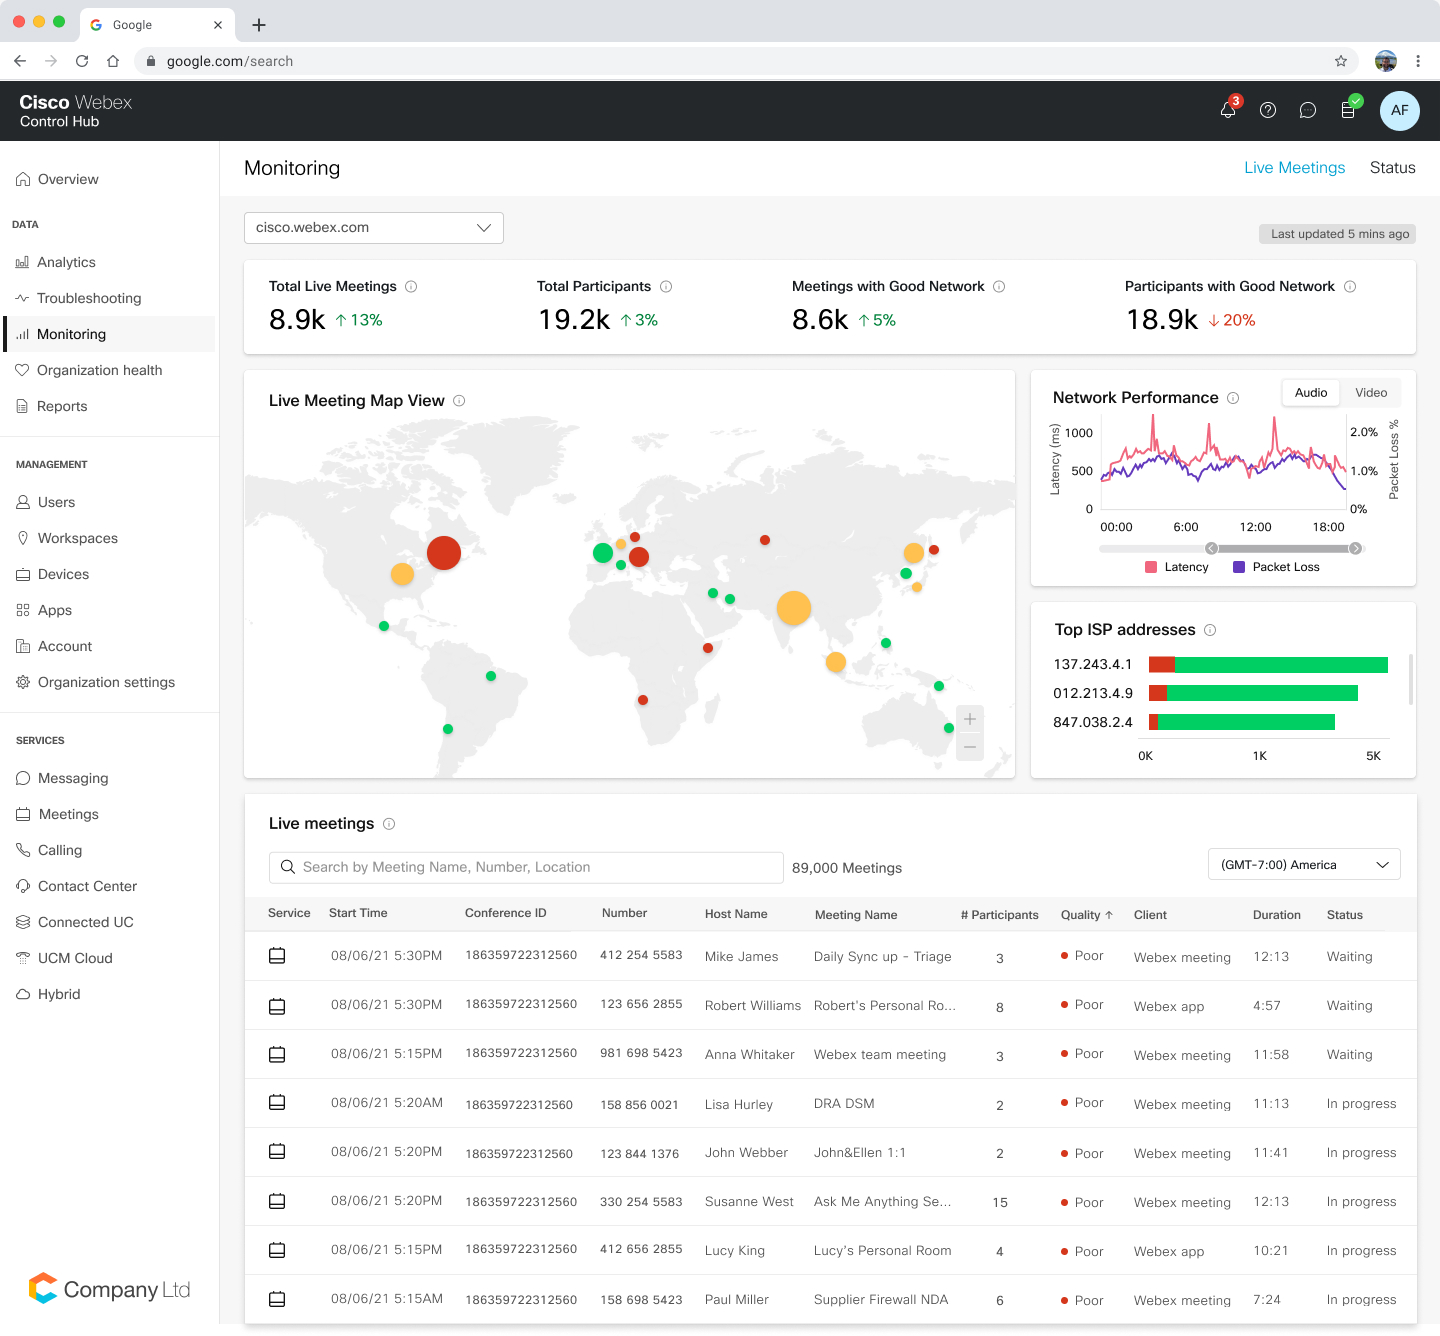This screenshot has width=1440, height=1336.
Task: Go to Organization settings in sidebar
Action: click(x=106, y=682)
